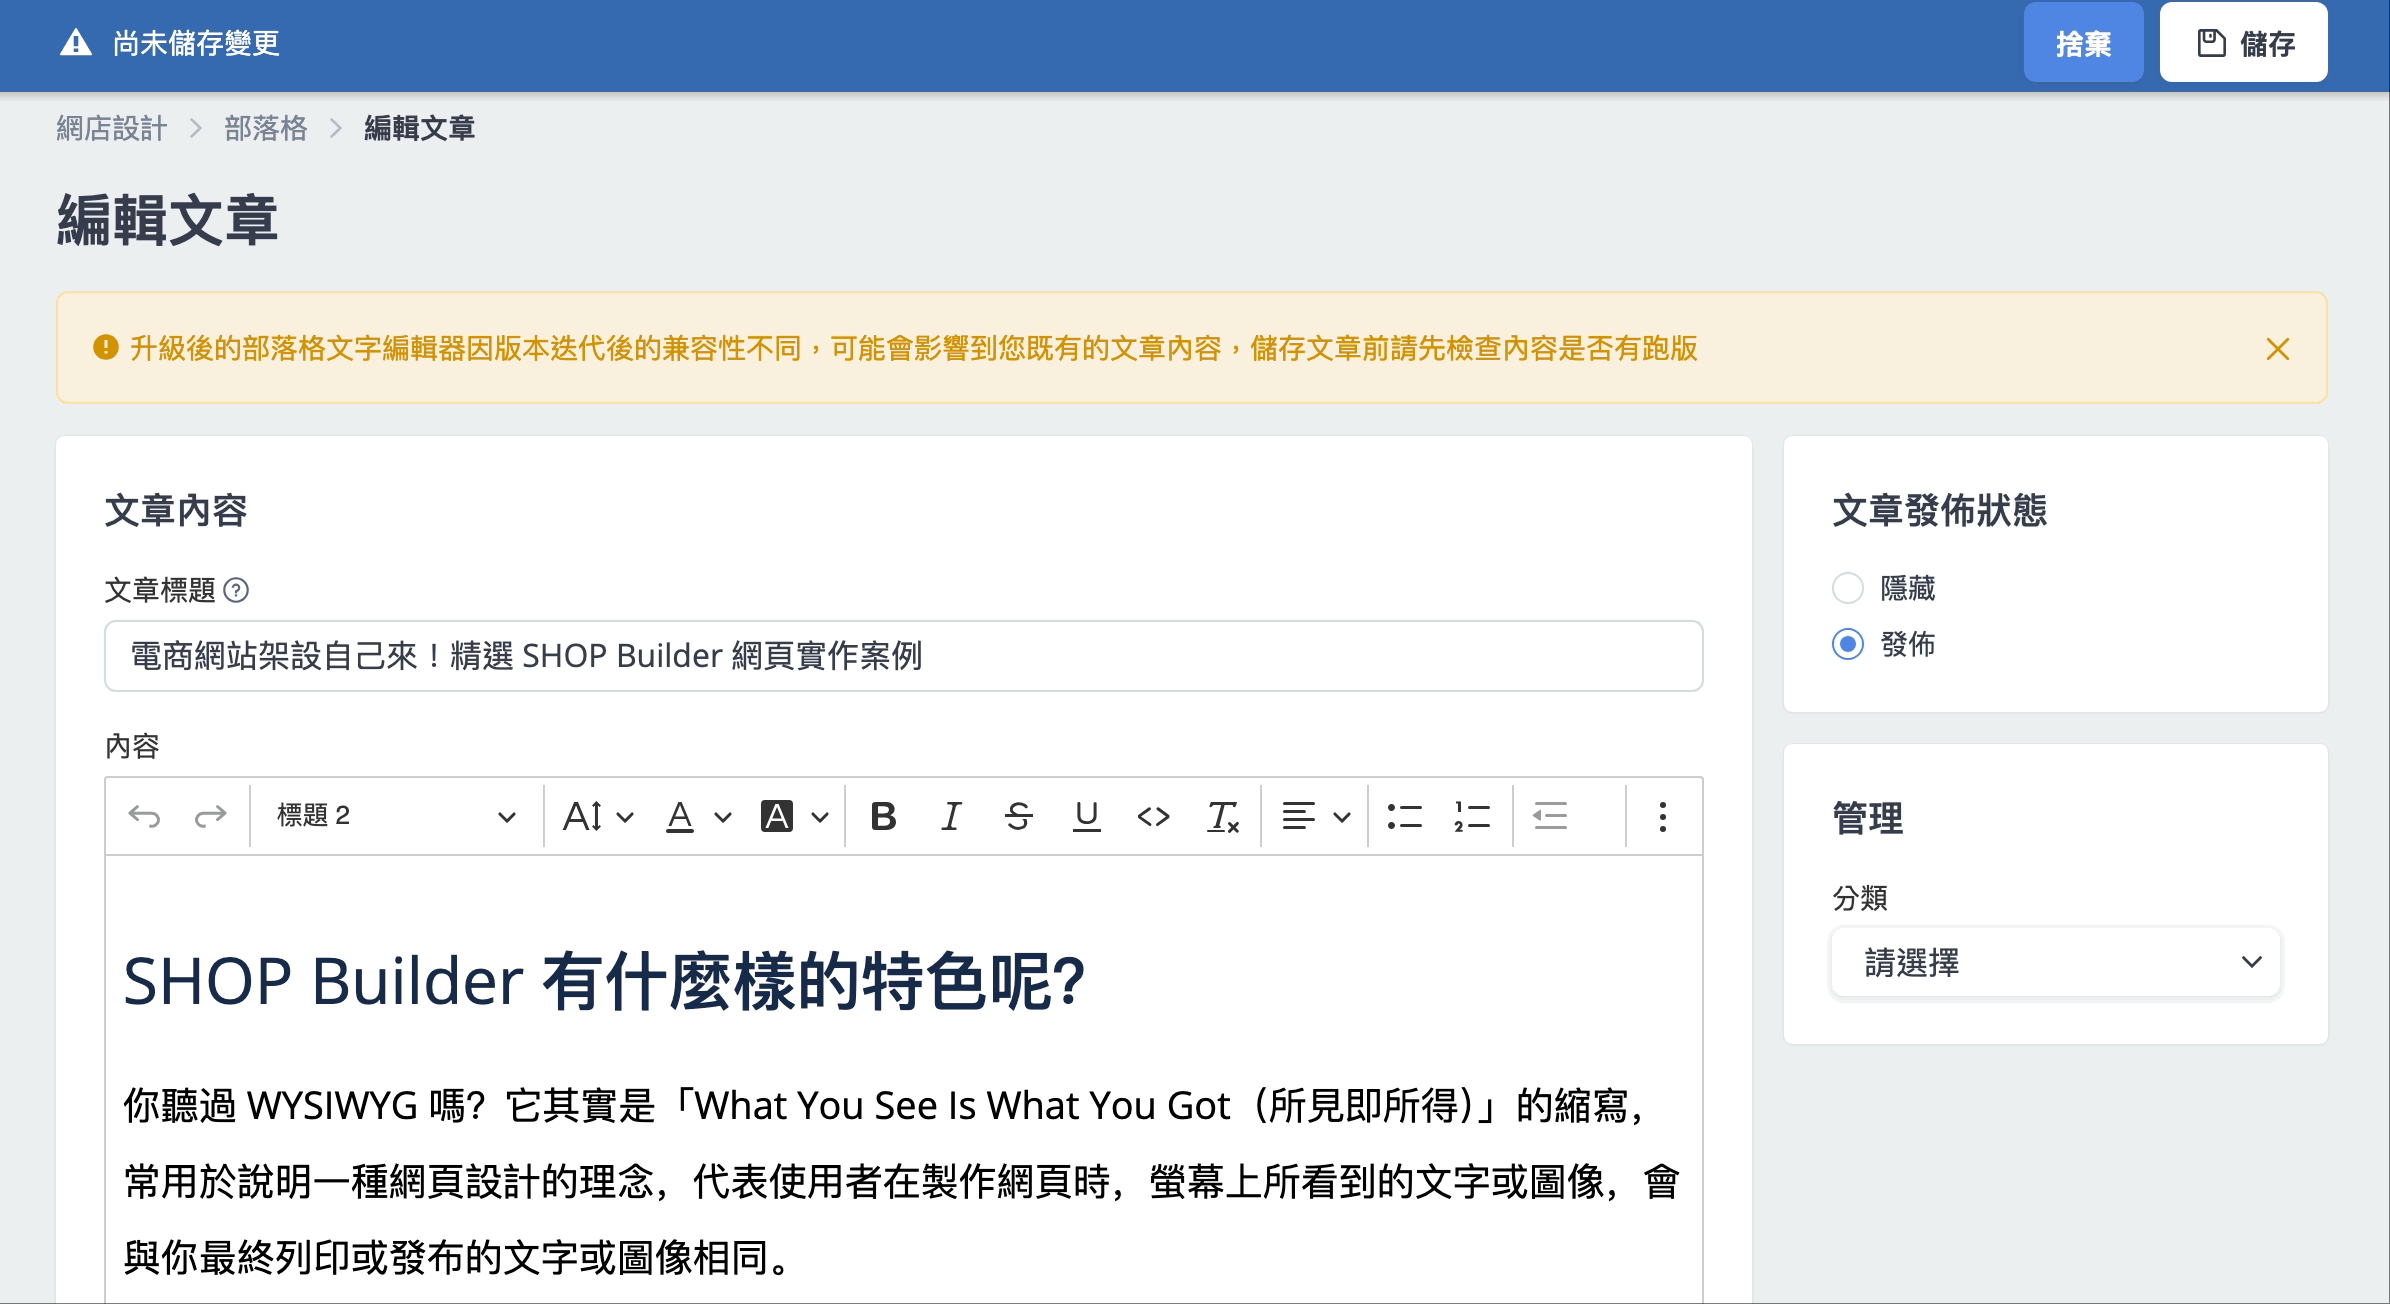The width and height of the screenshot is (2390, 1304).
Task: Select the 發佈 radio button
Action: [x=1848, y=644]
